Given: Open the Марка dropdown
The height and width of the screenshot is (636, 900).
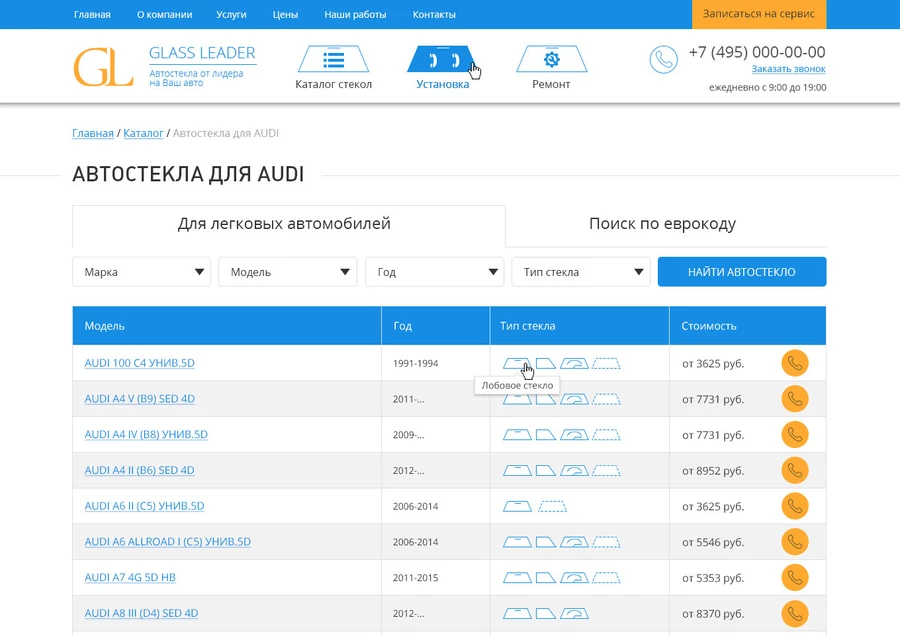Looking at the screenshot, I should [141, 272].
